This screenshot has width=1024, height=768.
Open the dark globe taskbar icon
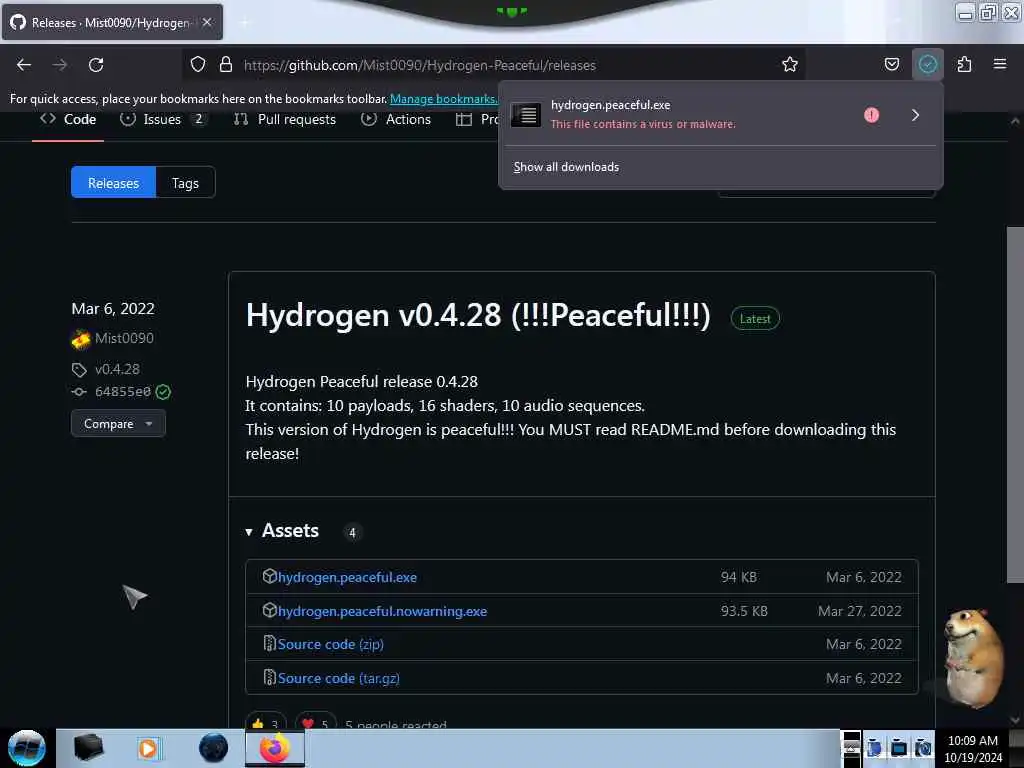[213, 748]
